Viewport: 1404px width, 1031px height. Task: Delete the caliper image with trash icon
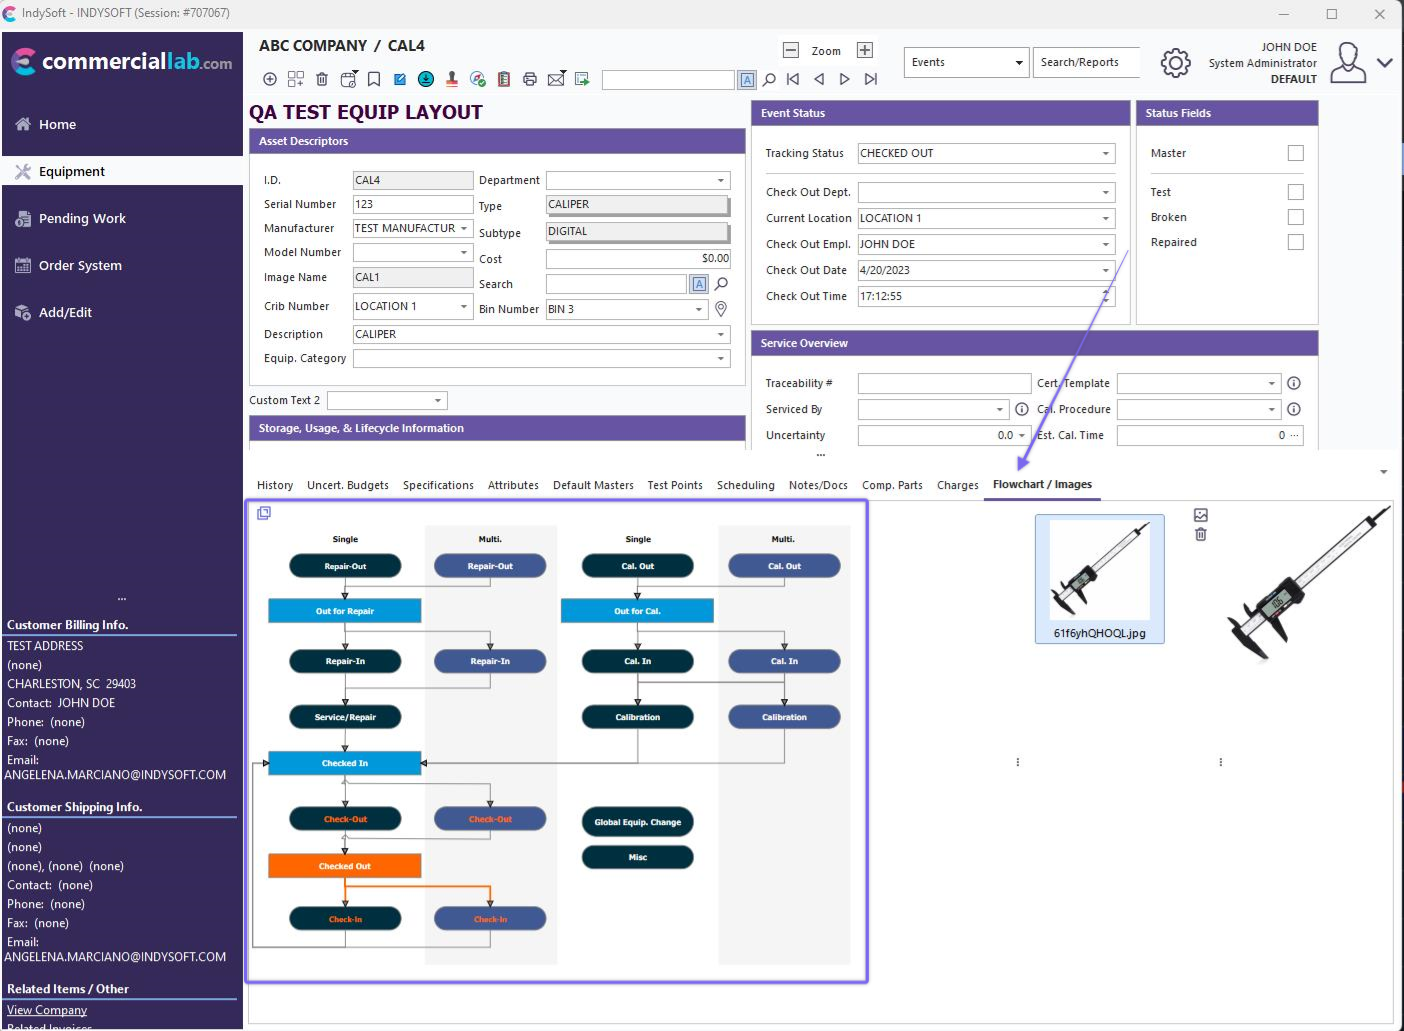tap(1201, 535)
